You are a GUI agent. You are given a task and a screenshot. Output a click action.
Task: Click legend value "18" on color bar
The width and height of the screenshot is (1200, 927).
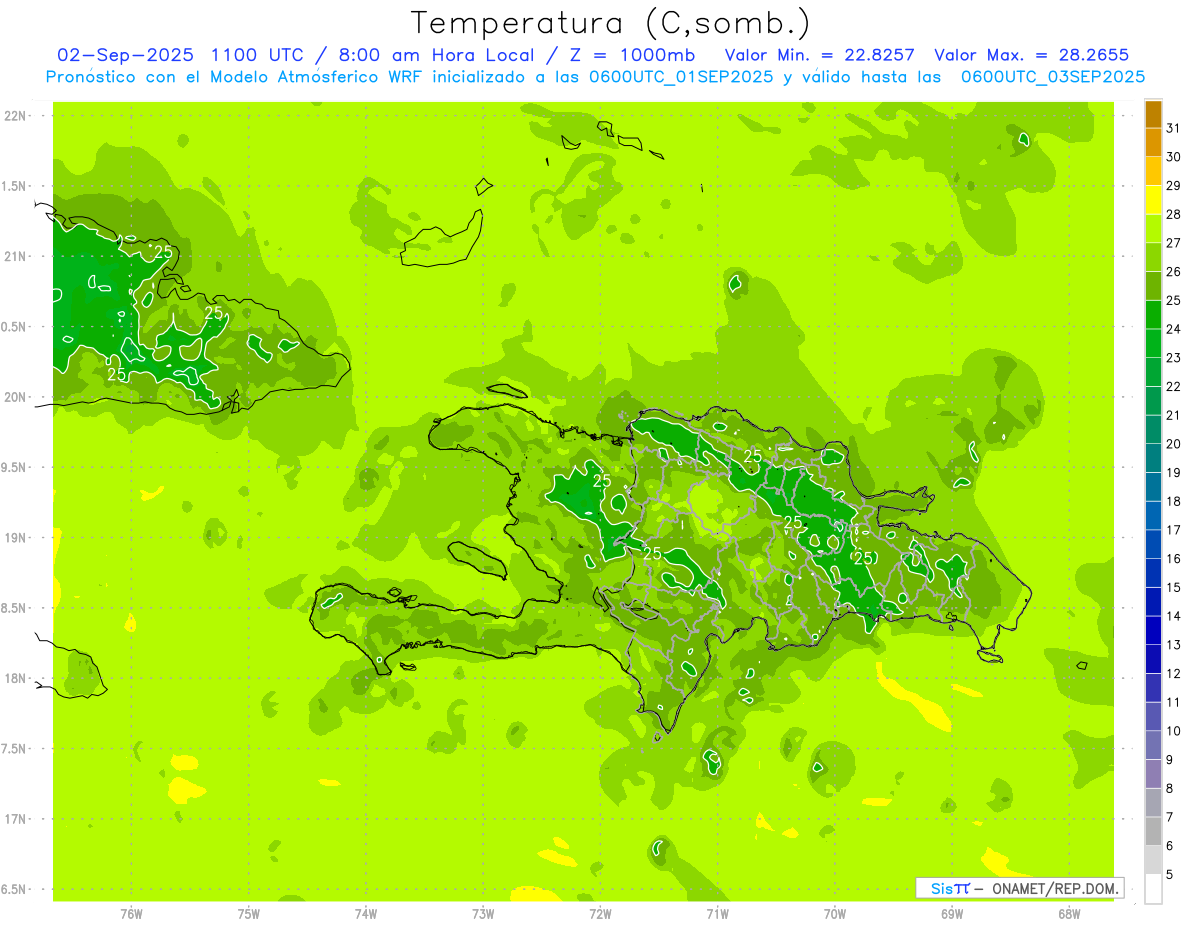pos(1173,501)
